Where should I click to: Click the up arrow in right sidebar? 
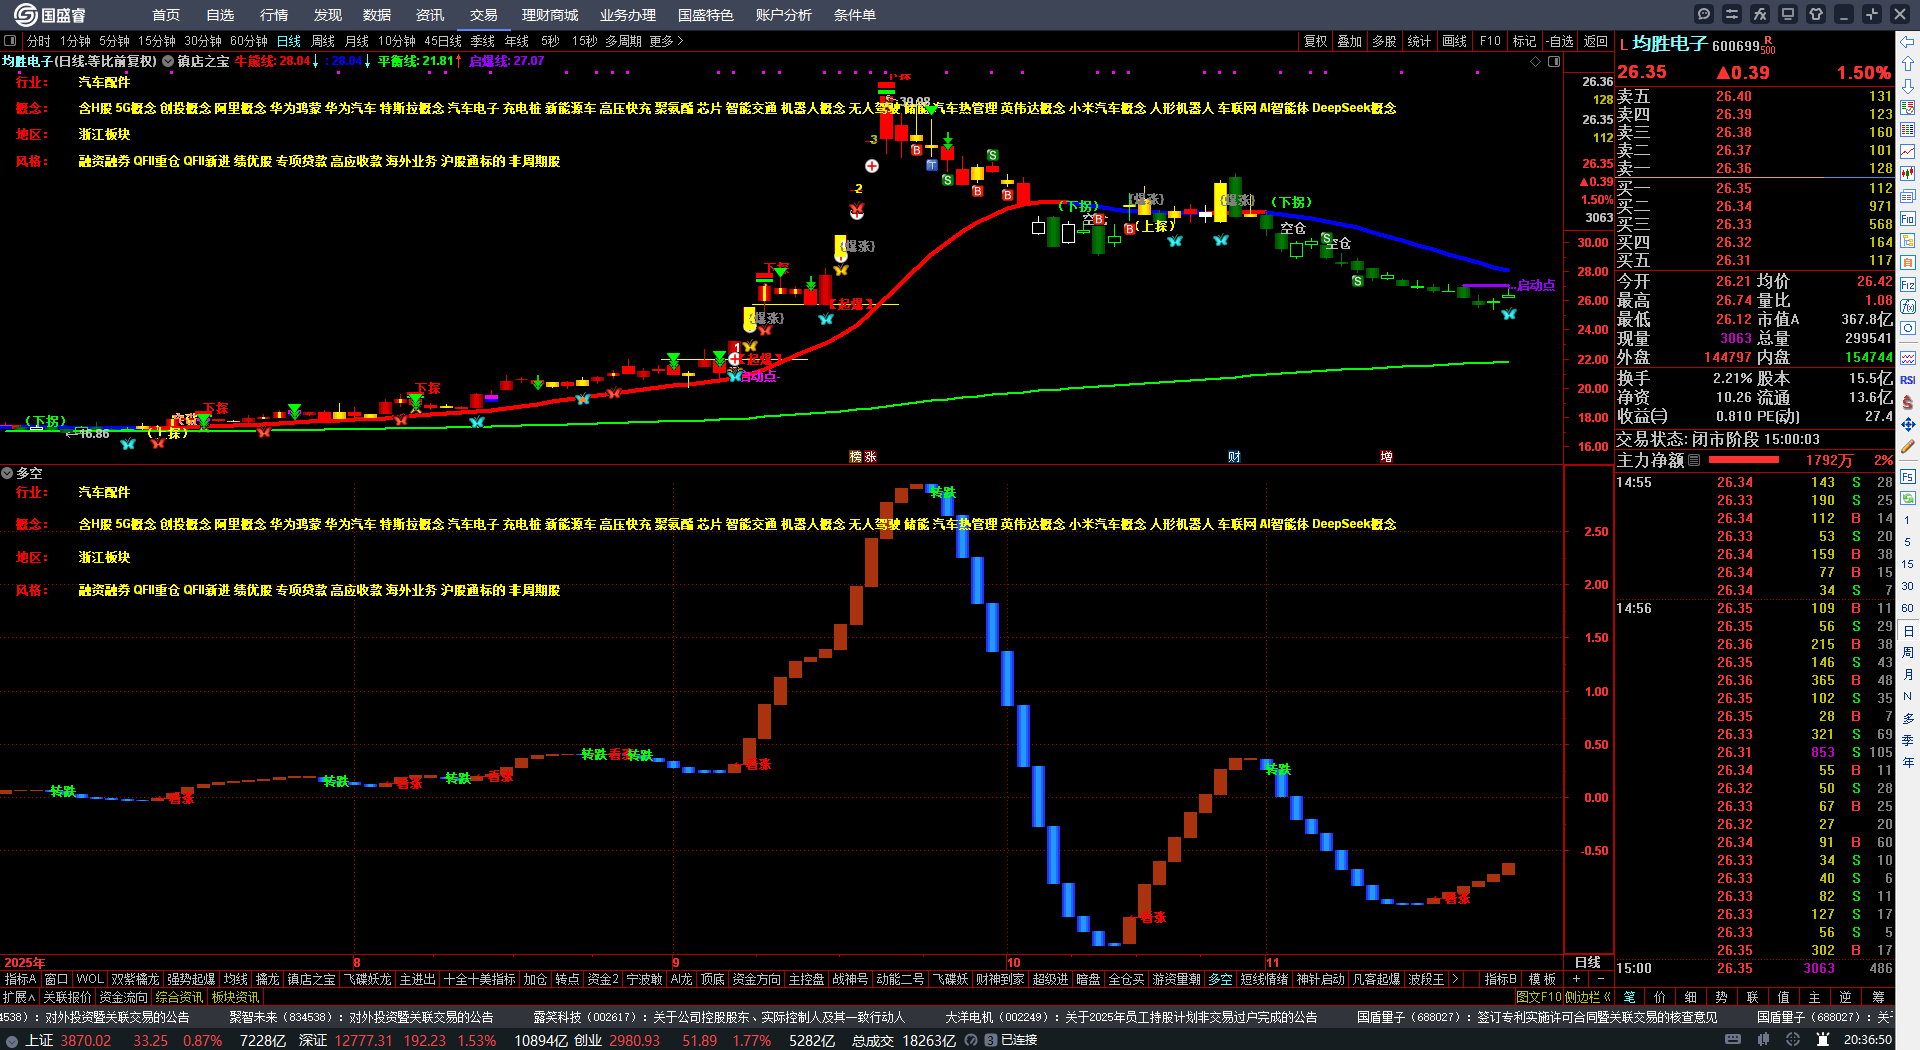(1908, 64)
